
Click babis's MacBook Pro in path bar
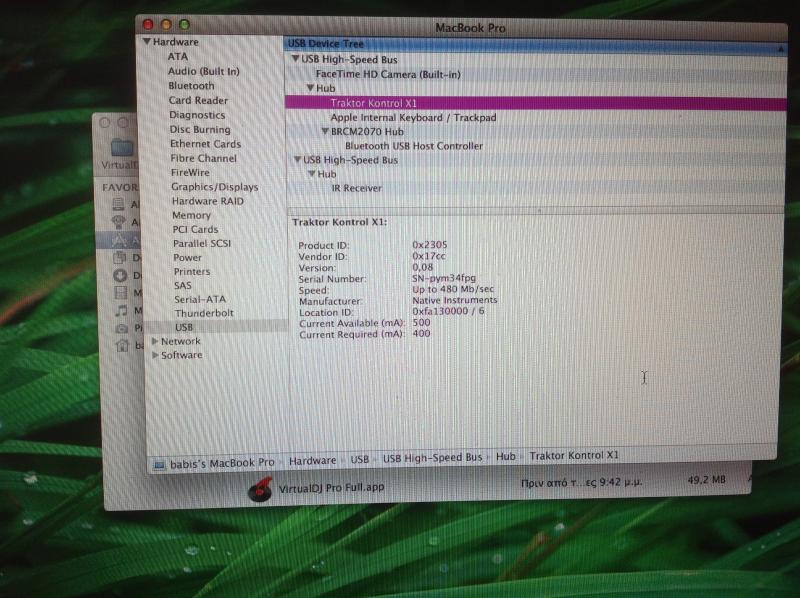(x=222, y=463)
